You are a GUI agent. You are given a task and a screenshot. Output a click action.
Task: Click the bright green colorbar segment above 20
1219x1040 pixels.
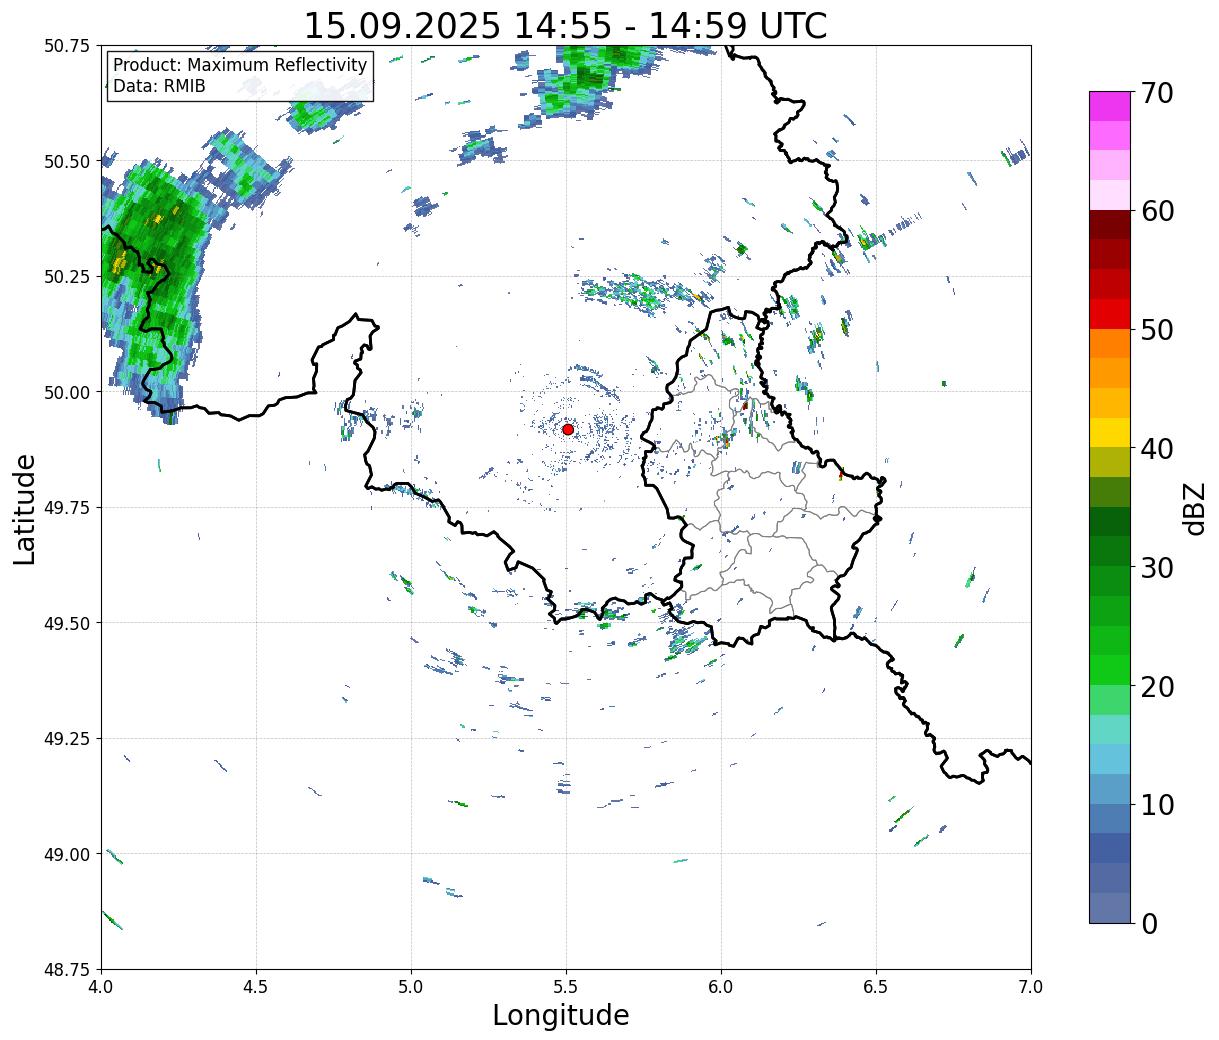click(1110, 670)
